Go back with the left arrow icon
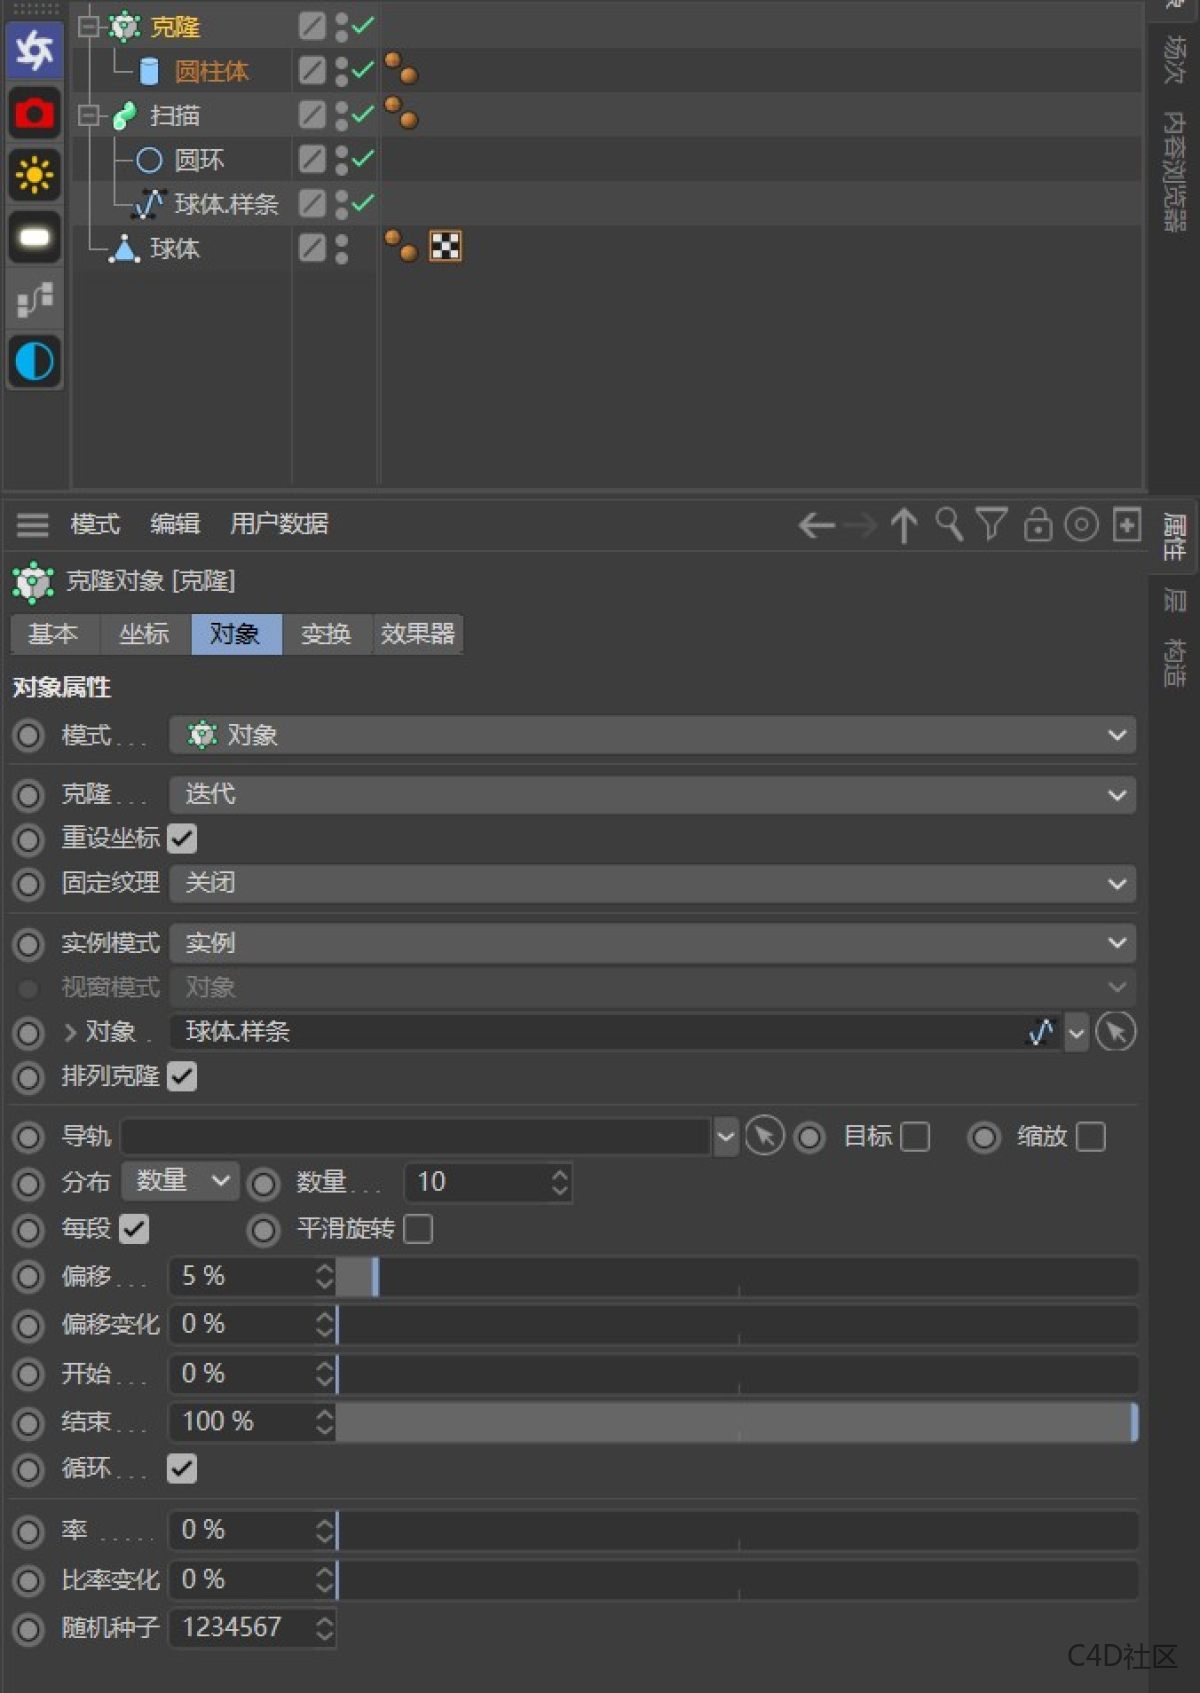The height and width of the screenshot is (1693, 1200). pyautogui.click(x=817, y=525)
